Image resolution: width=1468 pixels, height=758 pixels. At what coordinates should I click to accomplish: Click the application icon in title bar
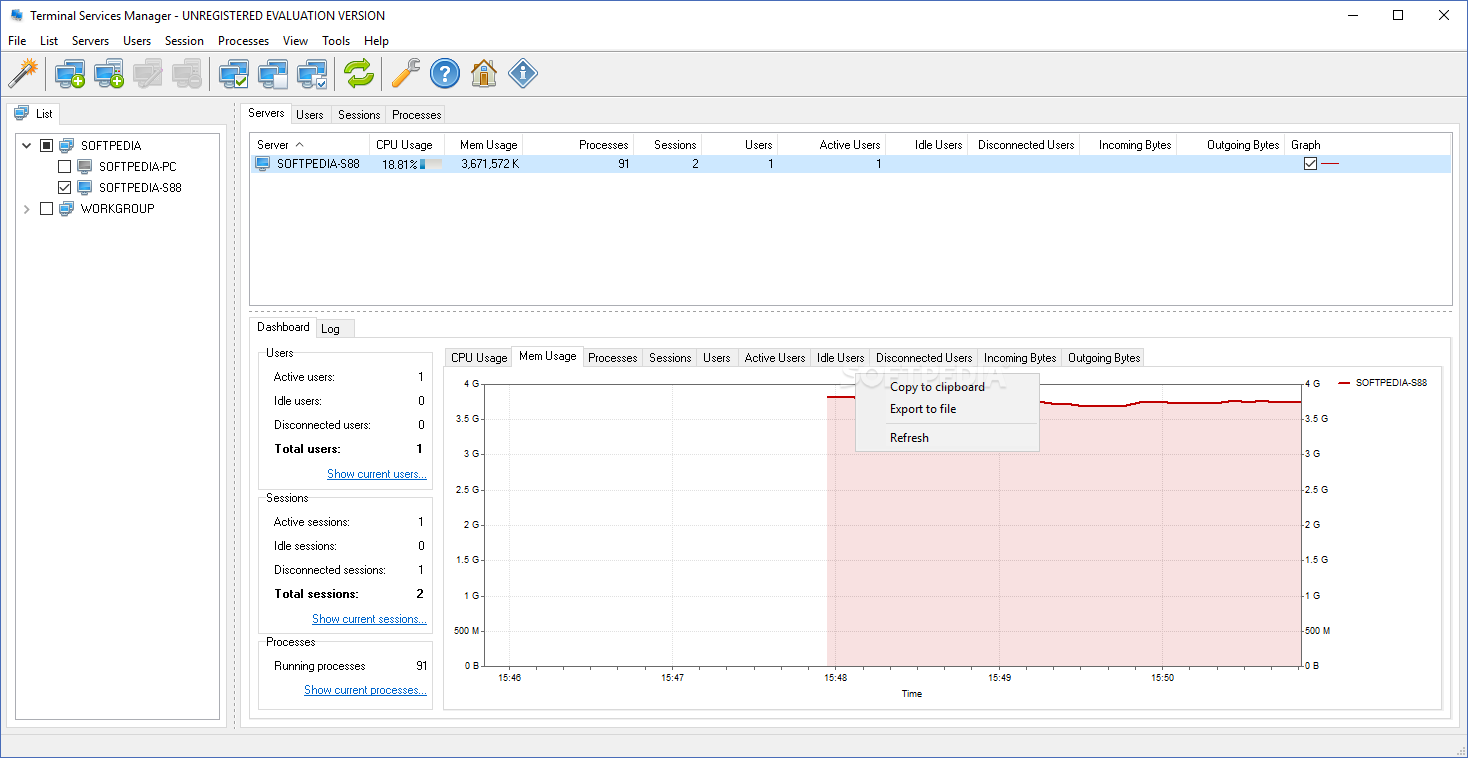tap(16, 15)
